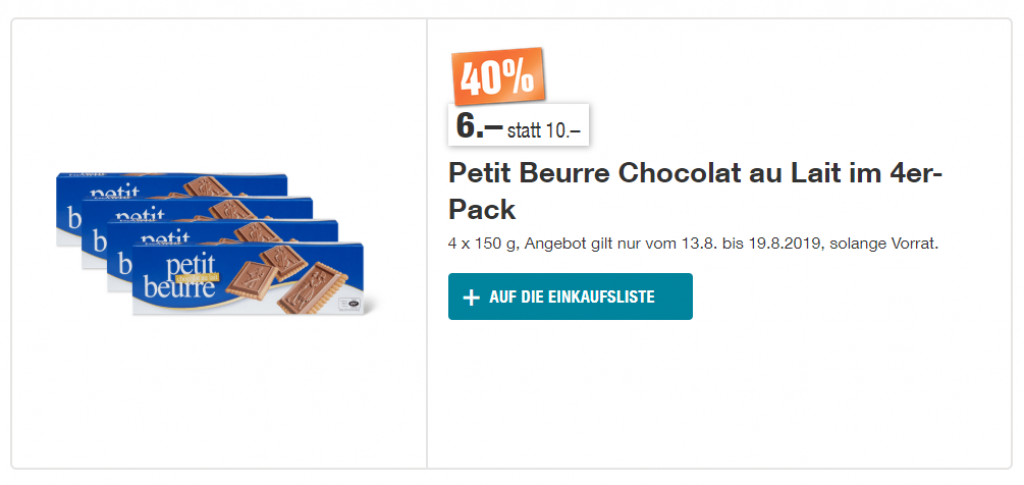
Task: Click the "4 x 150 g" quantity text
Action: tap(482, 243)
